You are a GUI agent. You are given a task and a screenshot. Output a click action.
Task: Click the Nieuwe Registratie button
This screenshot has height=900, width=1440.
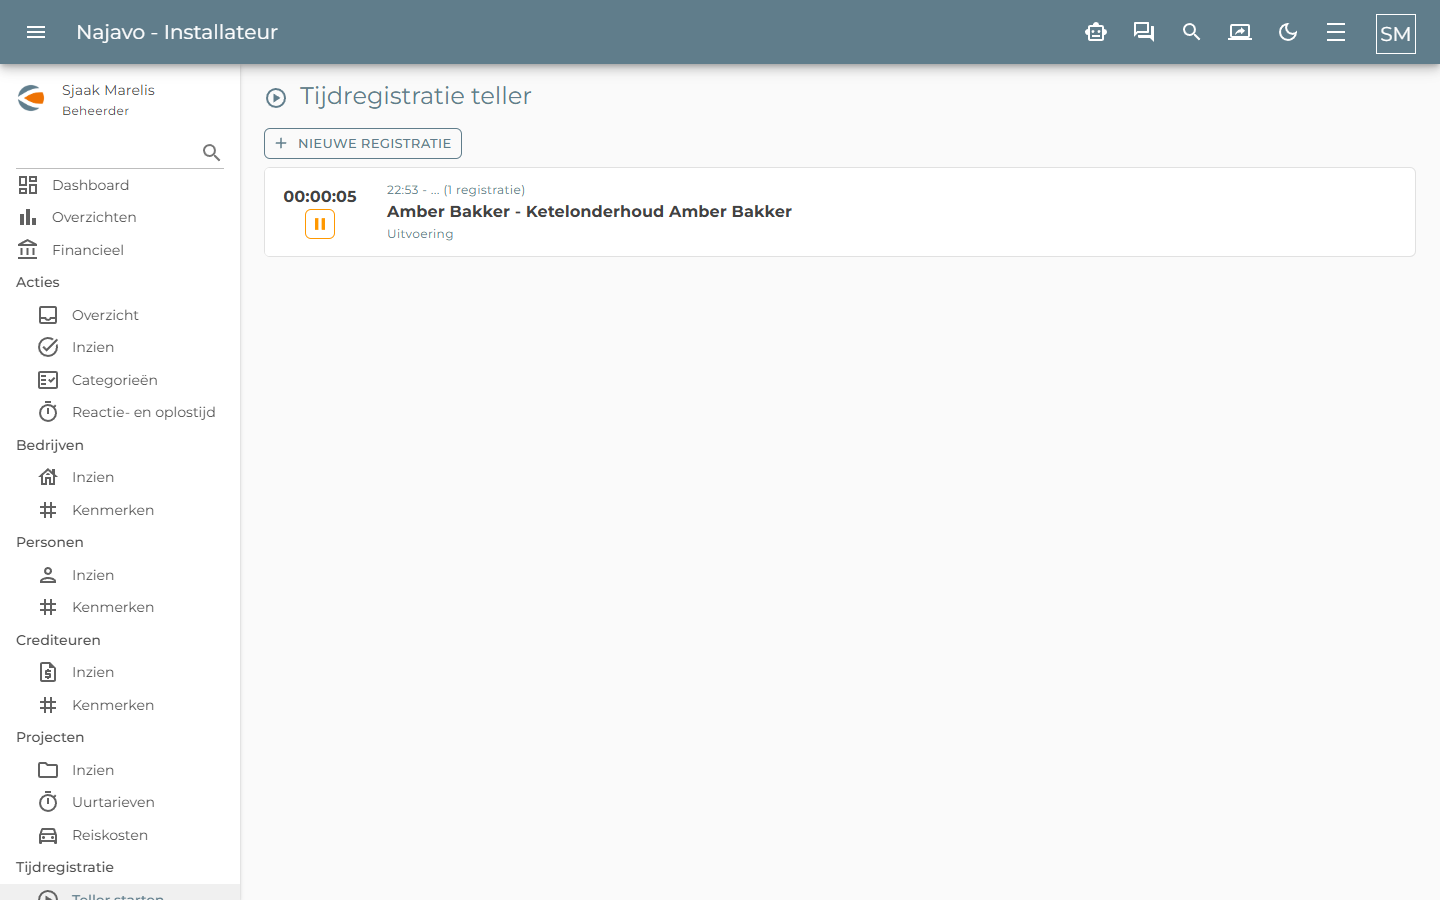[x=363, y=143]
